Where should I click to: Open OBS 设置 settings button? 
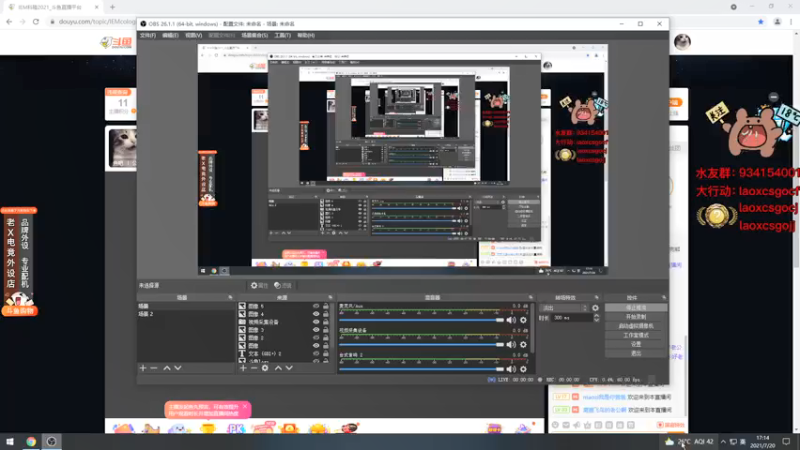pyautogui.click(x=636, y=344)
